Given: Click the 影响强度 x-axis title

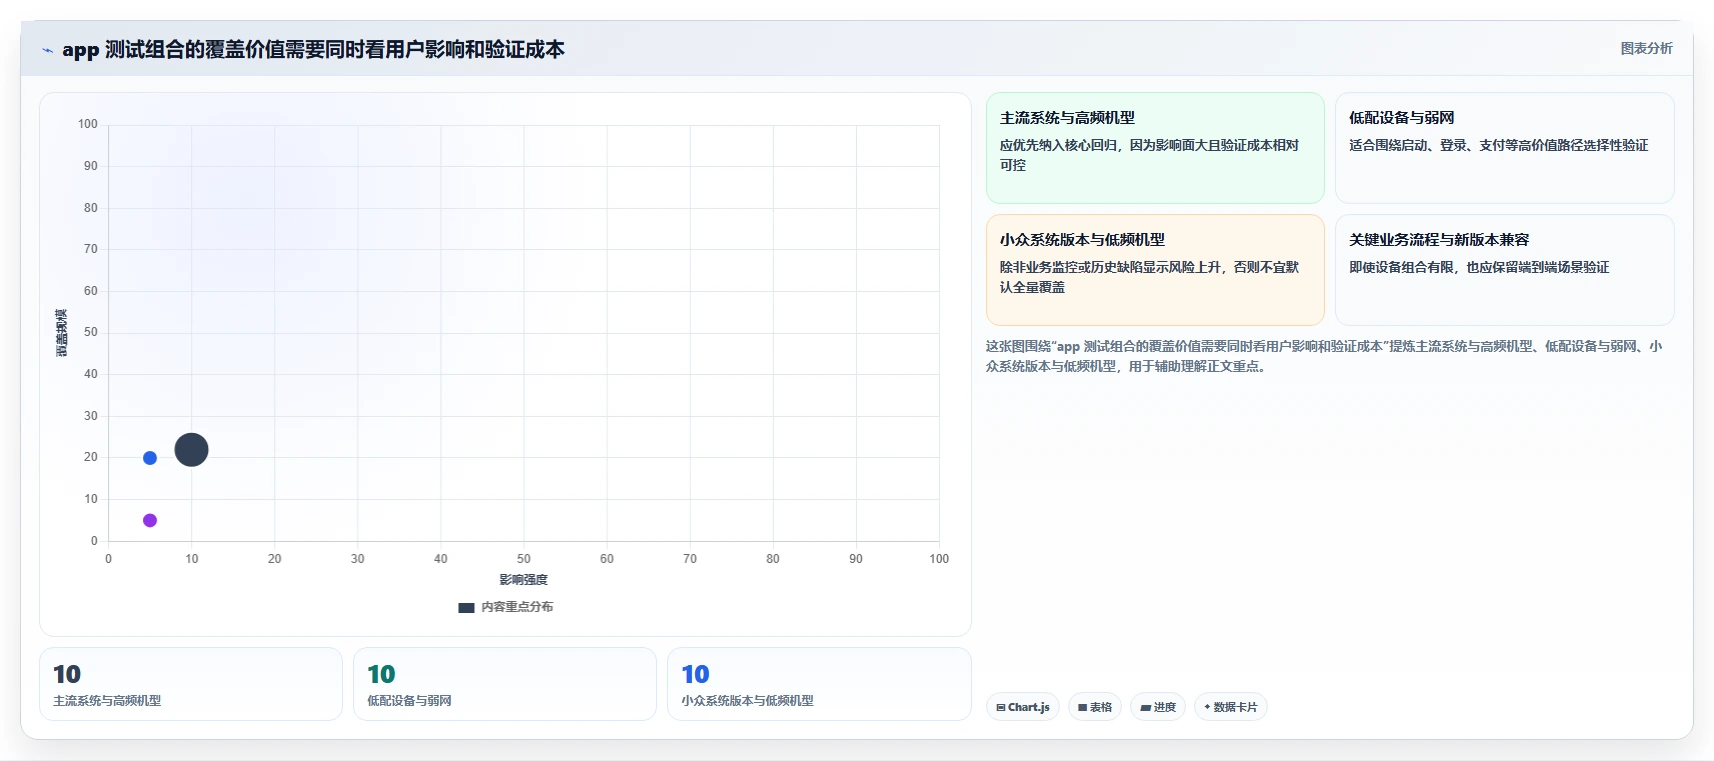Looking at the screenshot, I should click(524, 580).
